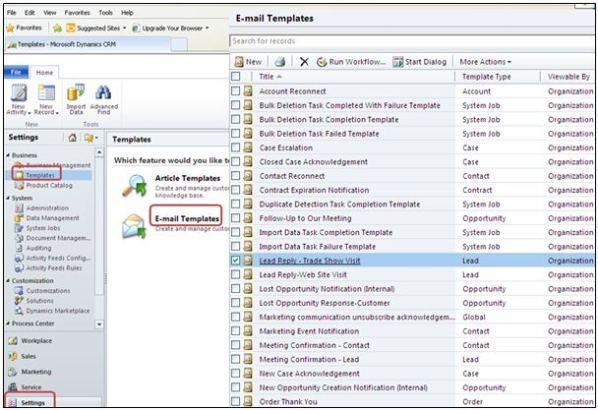598x410 pixels.
Task: Open the Article Templates magnifier icon
Action: pos(134,185)
